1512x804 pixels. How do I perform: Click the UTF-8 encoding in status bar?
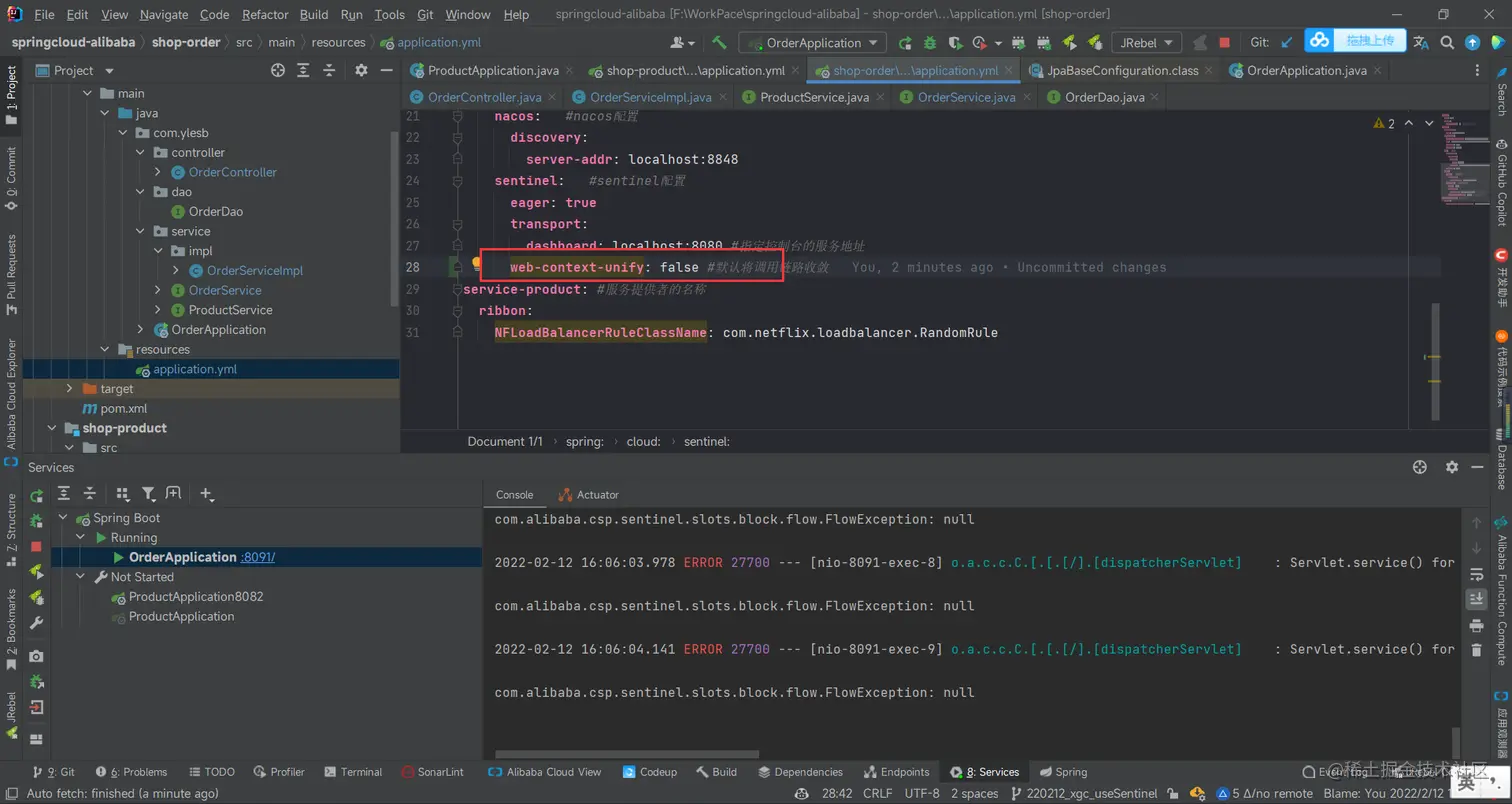point(922,794)
